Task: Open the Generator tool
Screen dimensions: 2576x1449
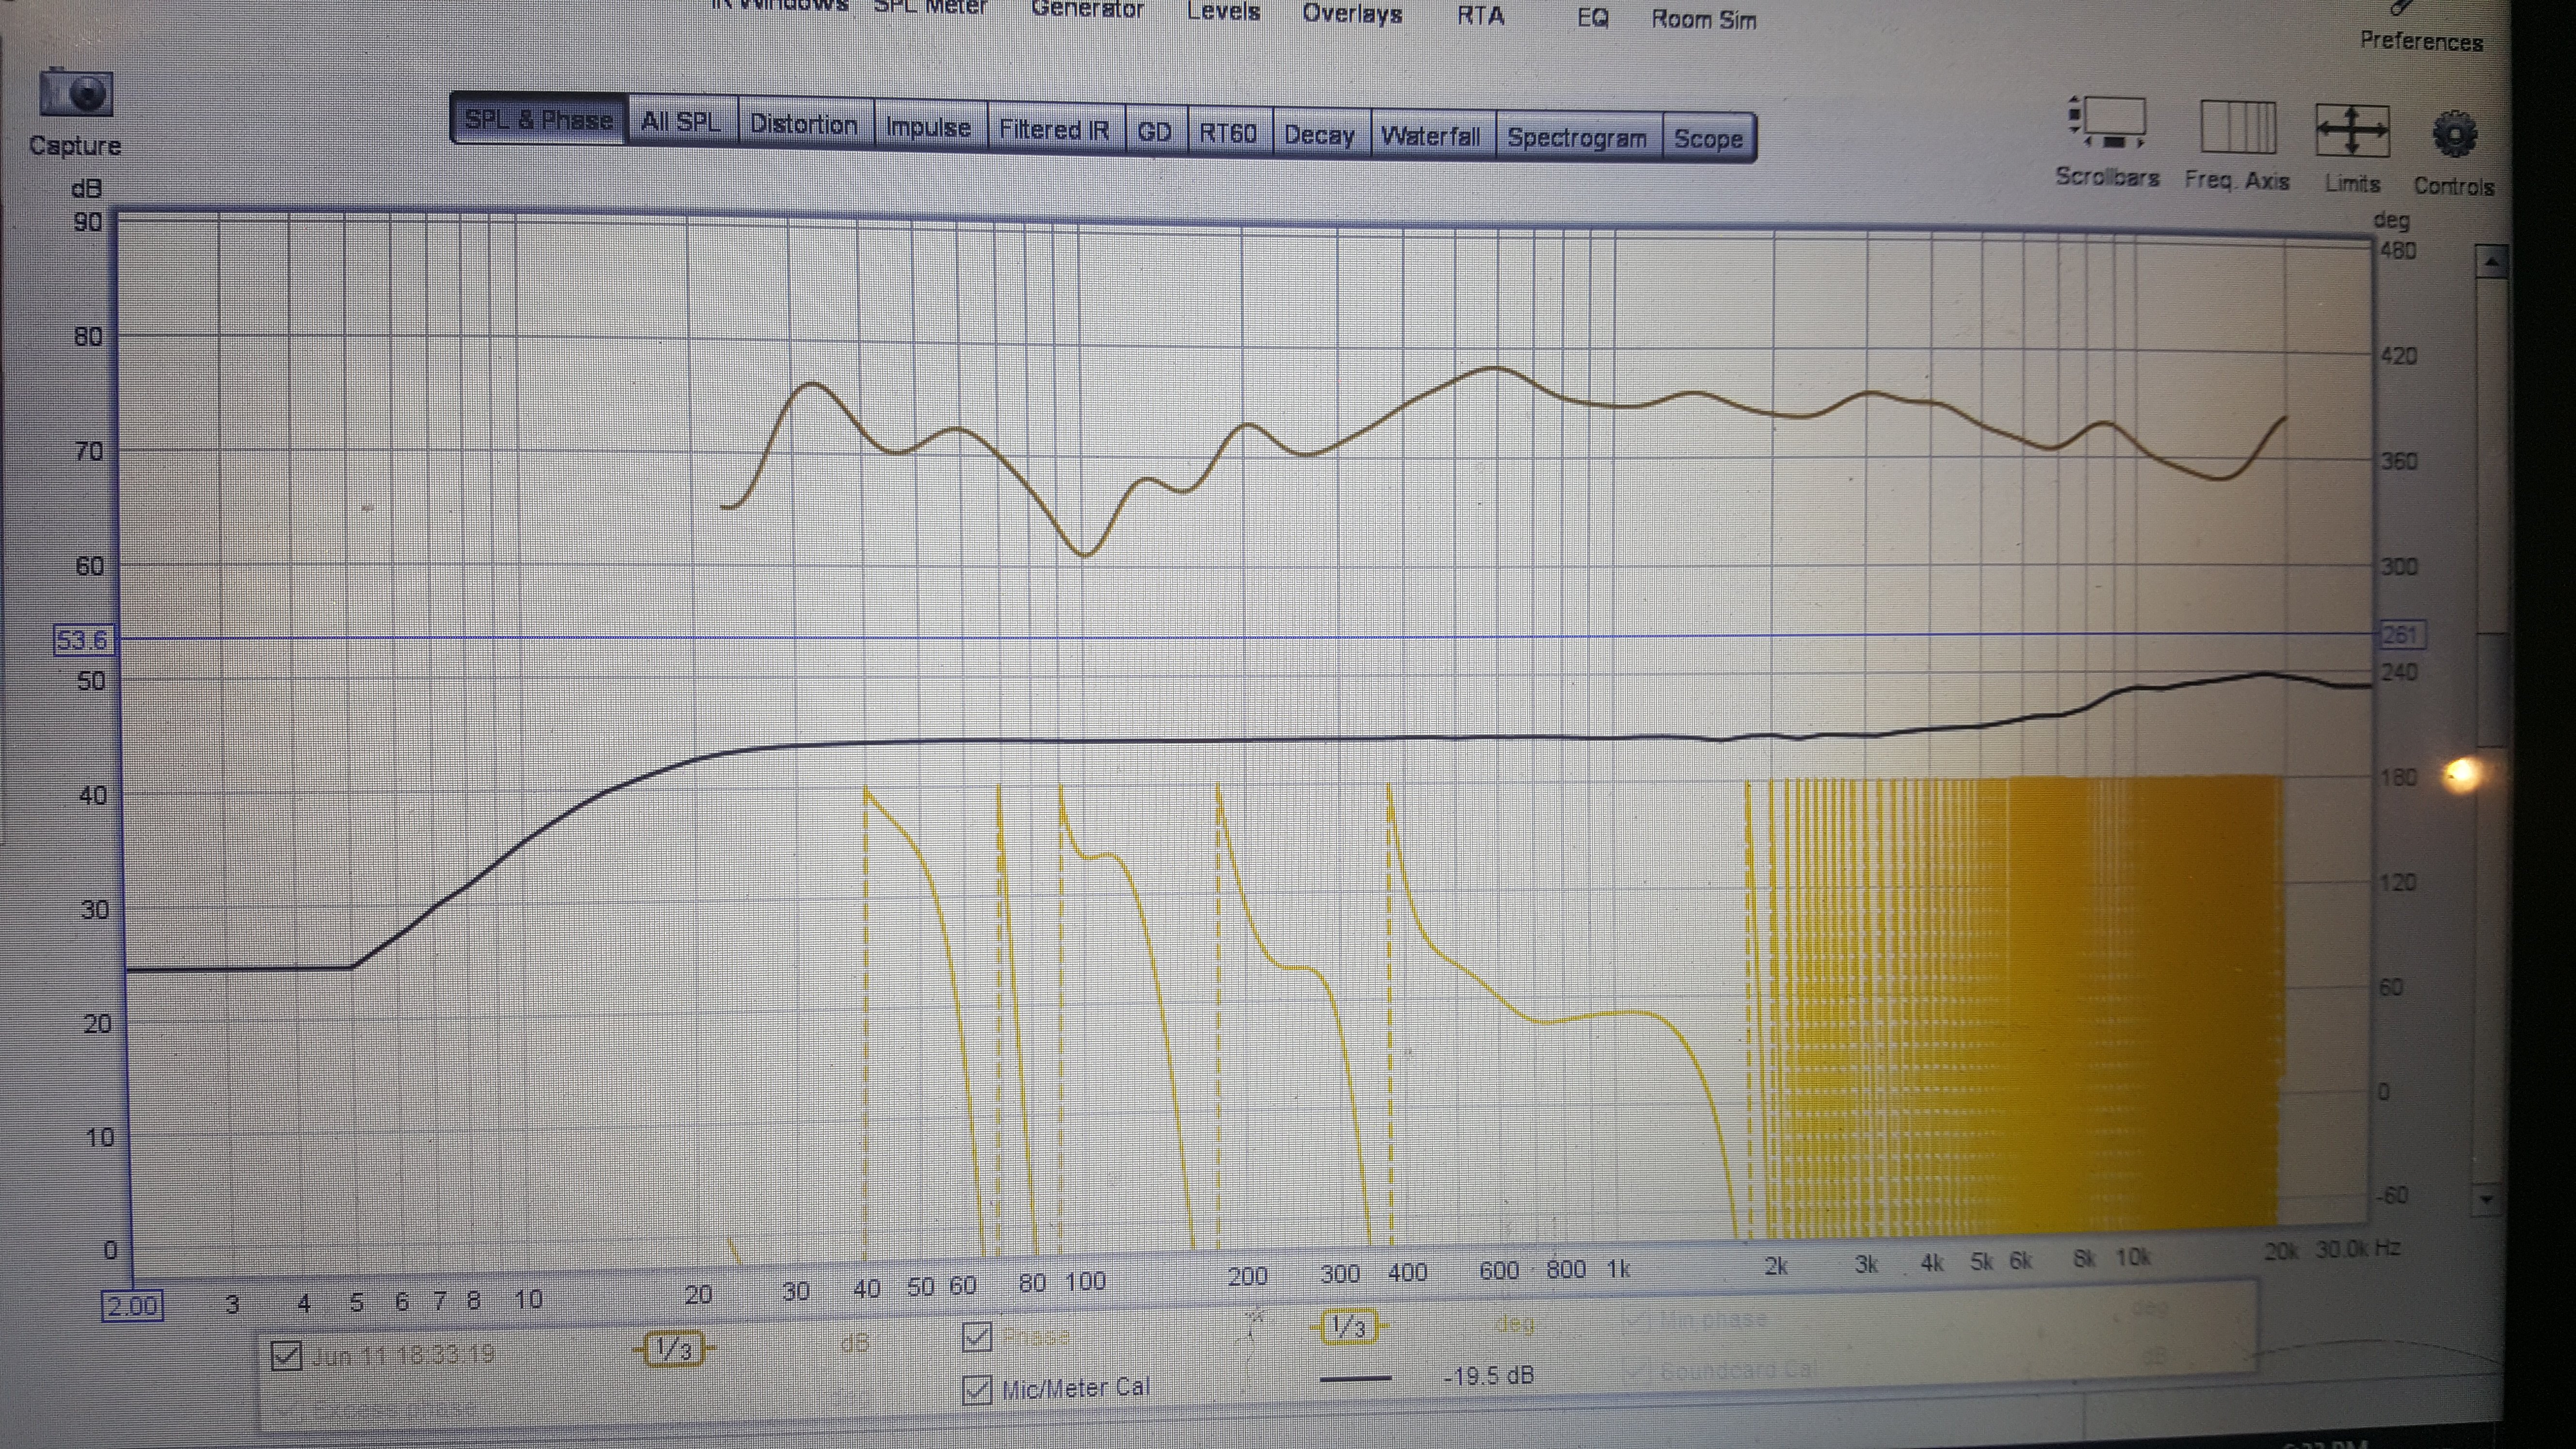Action: (x=1087, y=9)
